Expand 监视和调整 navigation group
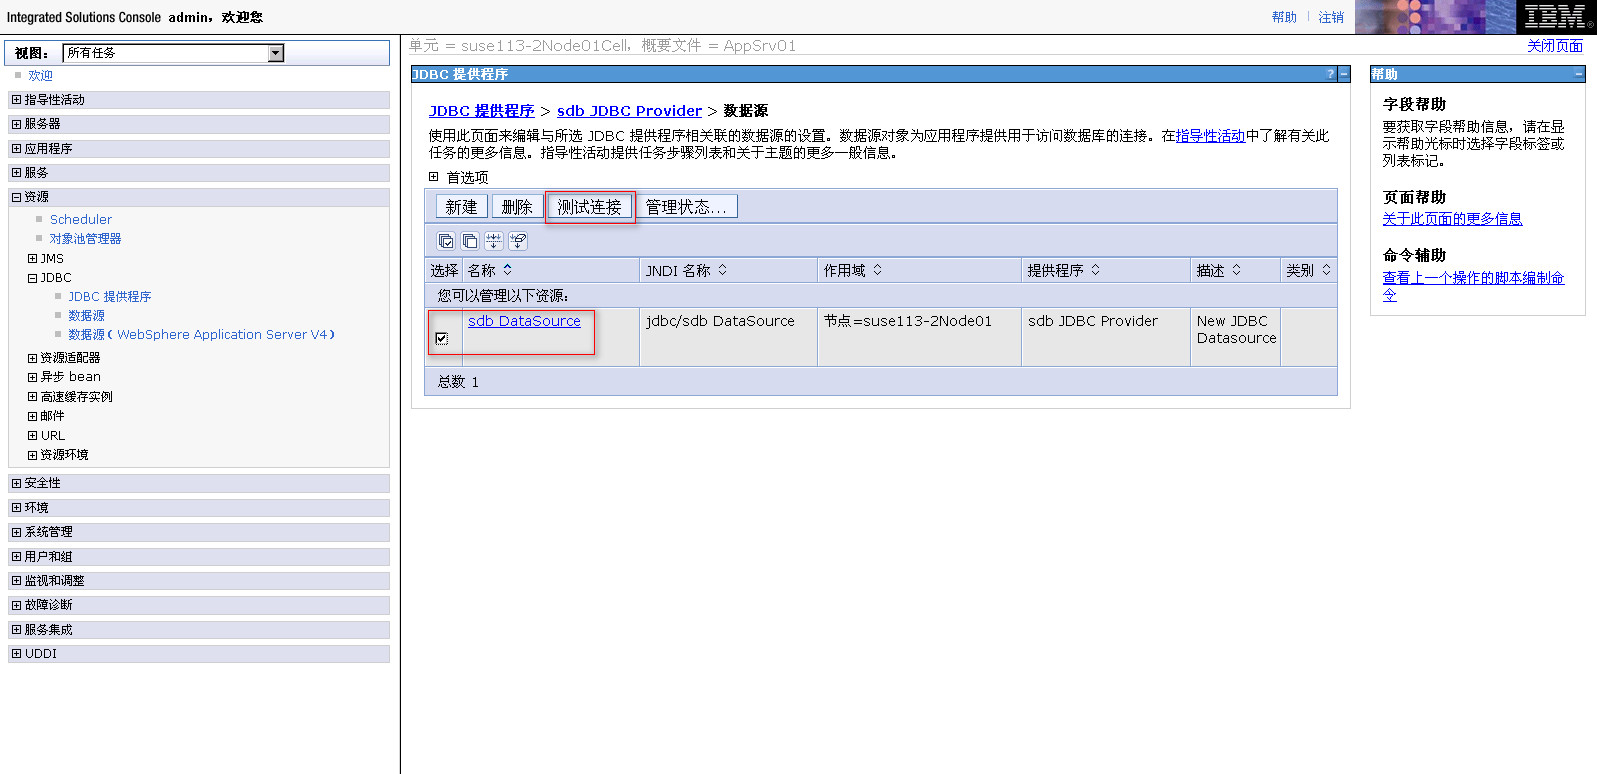The height and width of the screenshot is (774, 1597). pos(16,581)
